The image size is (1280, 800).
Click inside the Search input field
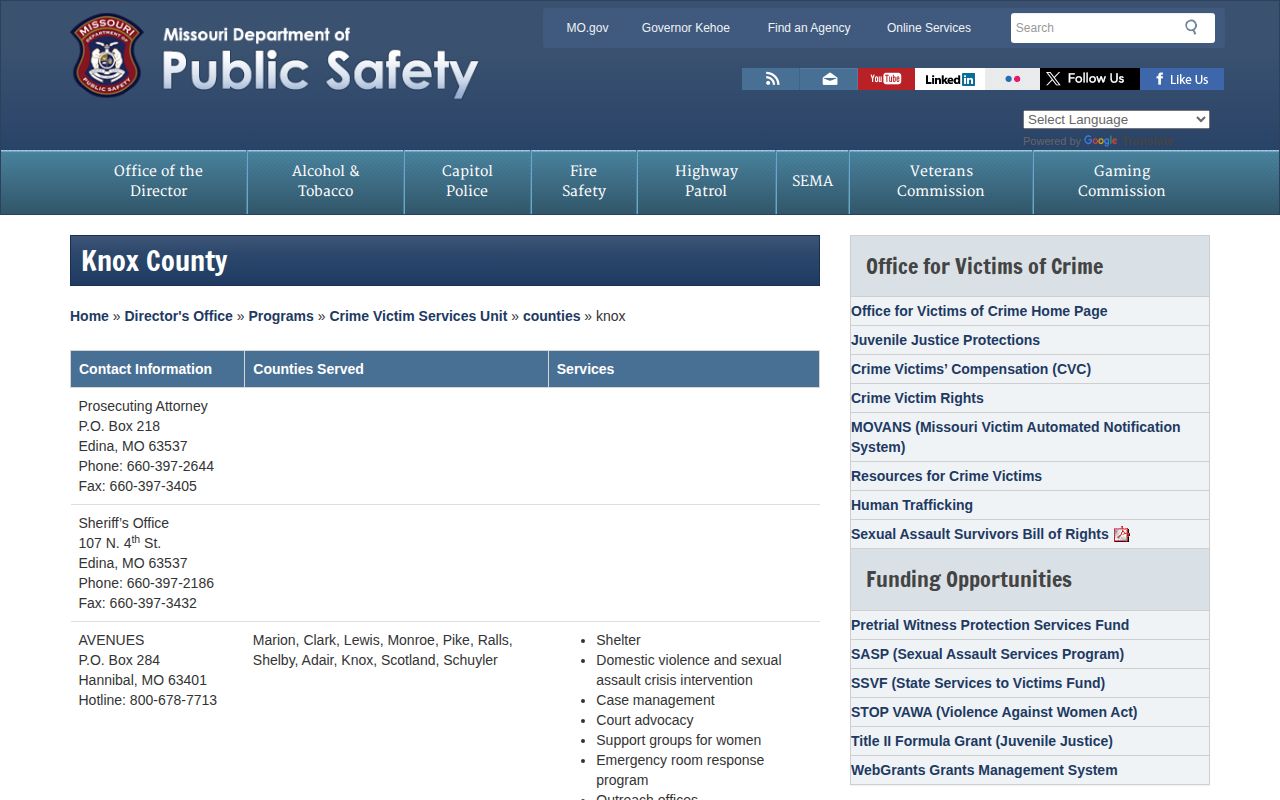click(x=1095, y=28)
